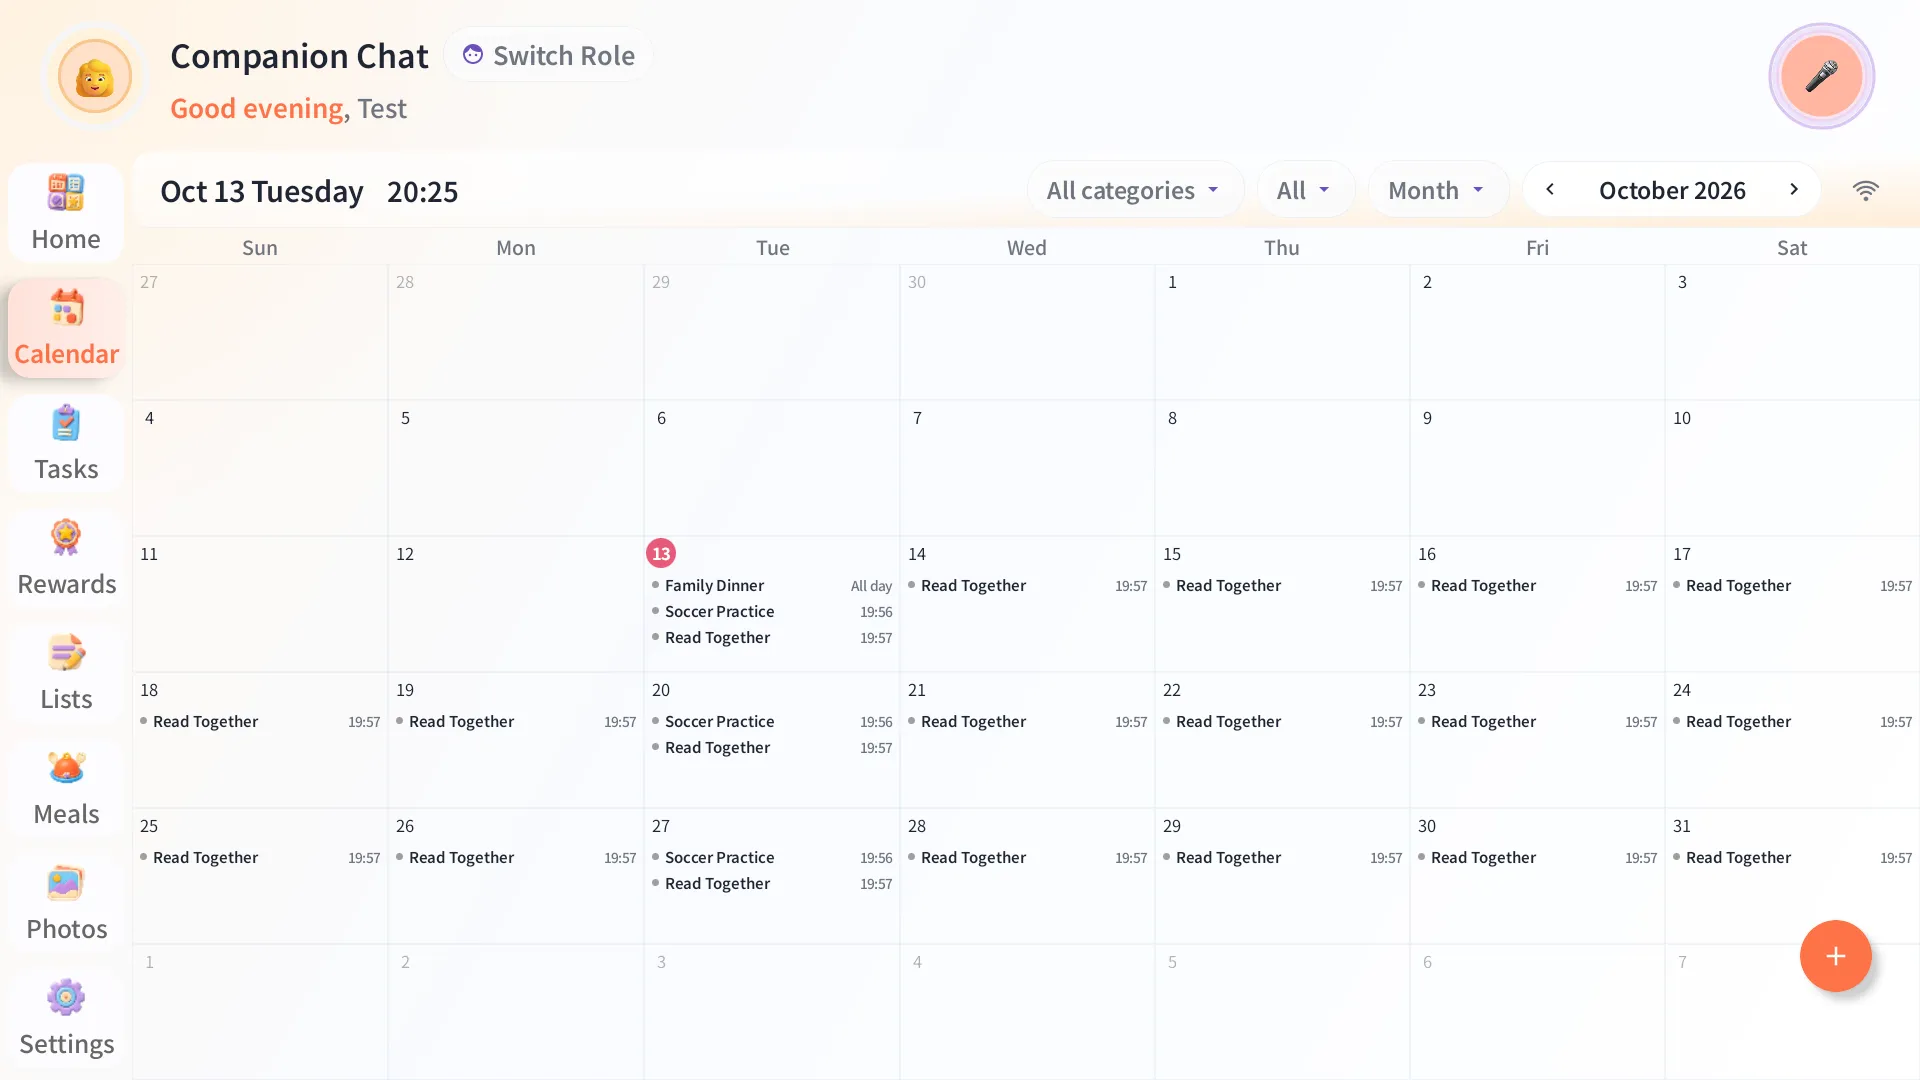The image size is (1920, 1080).
Task: Select October 8 day cell
Action: 1282,468
